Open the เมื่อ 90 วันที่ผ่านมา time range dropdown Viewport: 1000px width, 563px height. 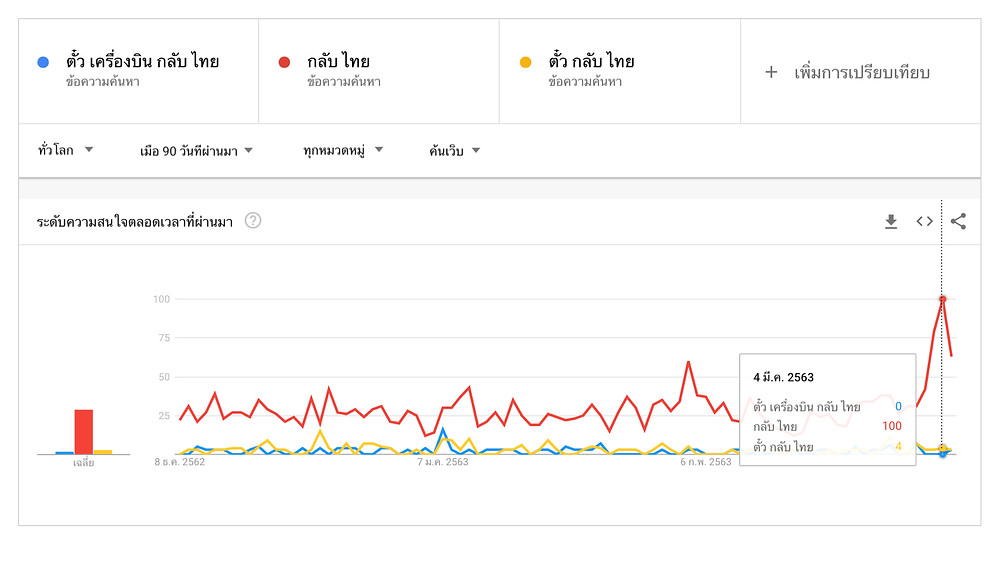[196, 151]
